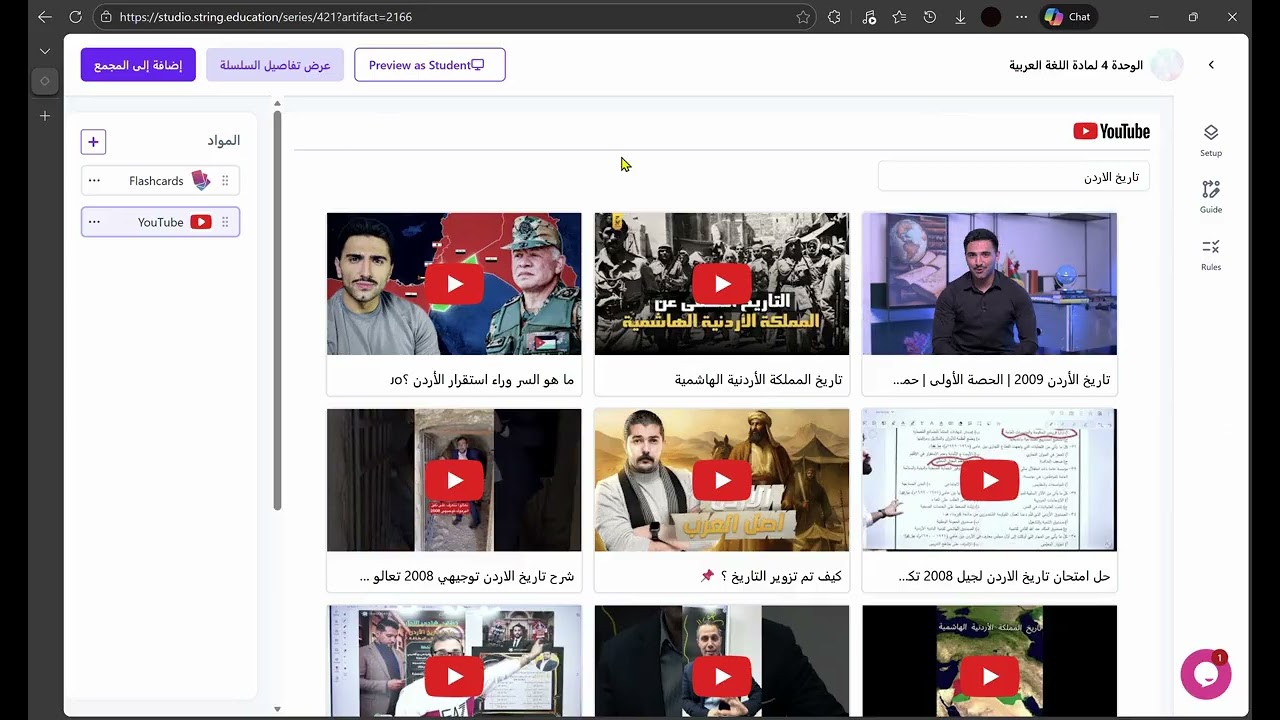Bookmark the page with the star icon
Viewport: 1280px width, 720px height.
803,17
